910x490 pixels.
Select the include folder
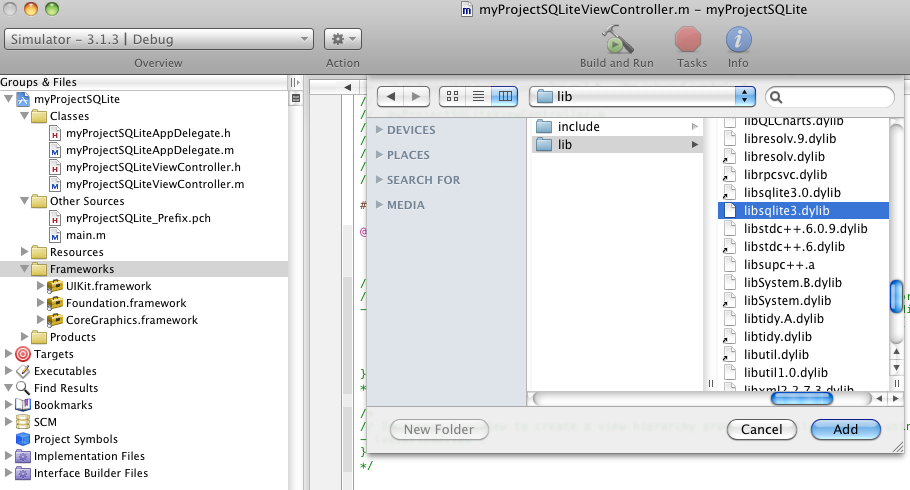618,127
